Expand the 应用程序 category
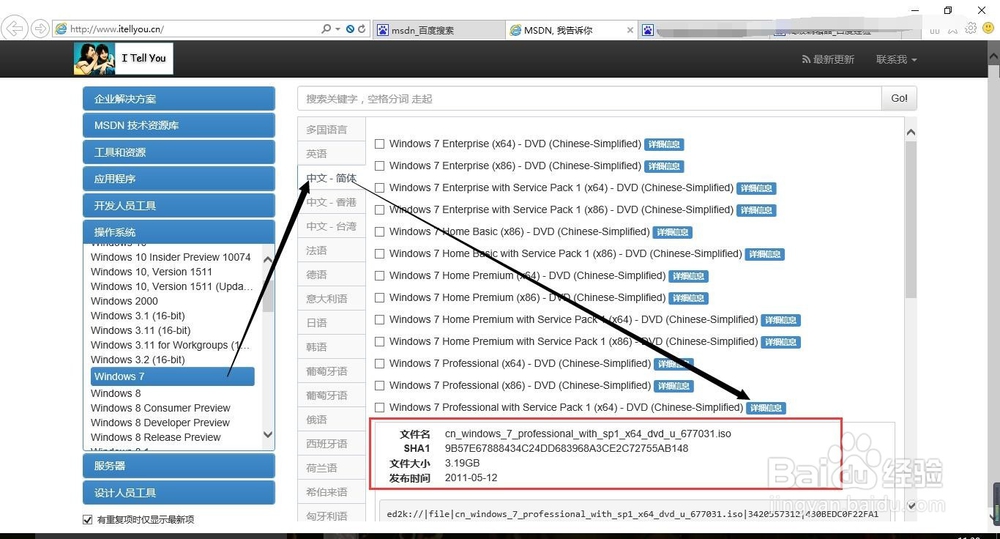This screenshot has height=539, width=1000. click(179, 179)
